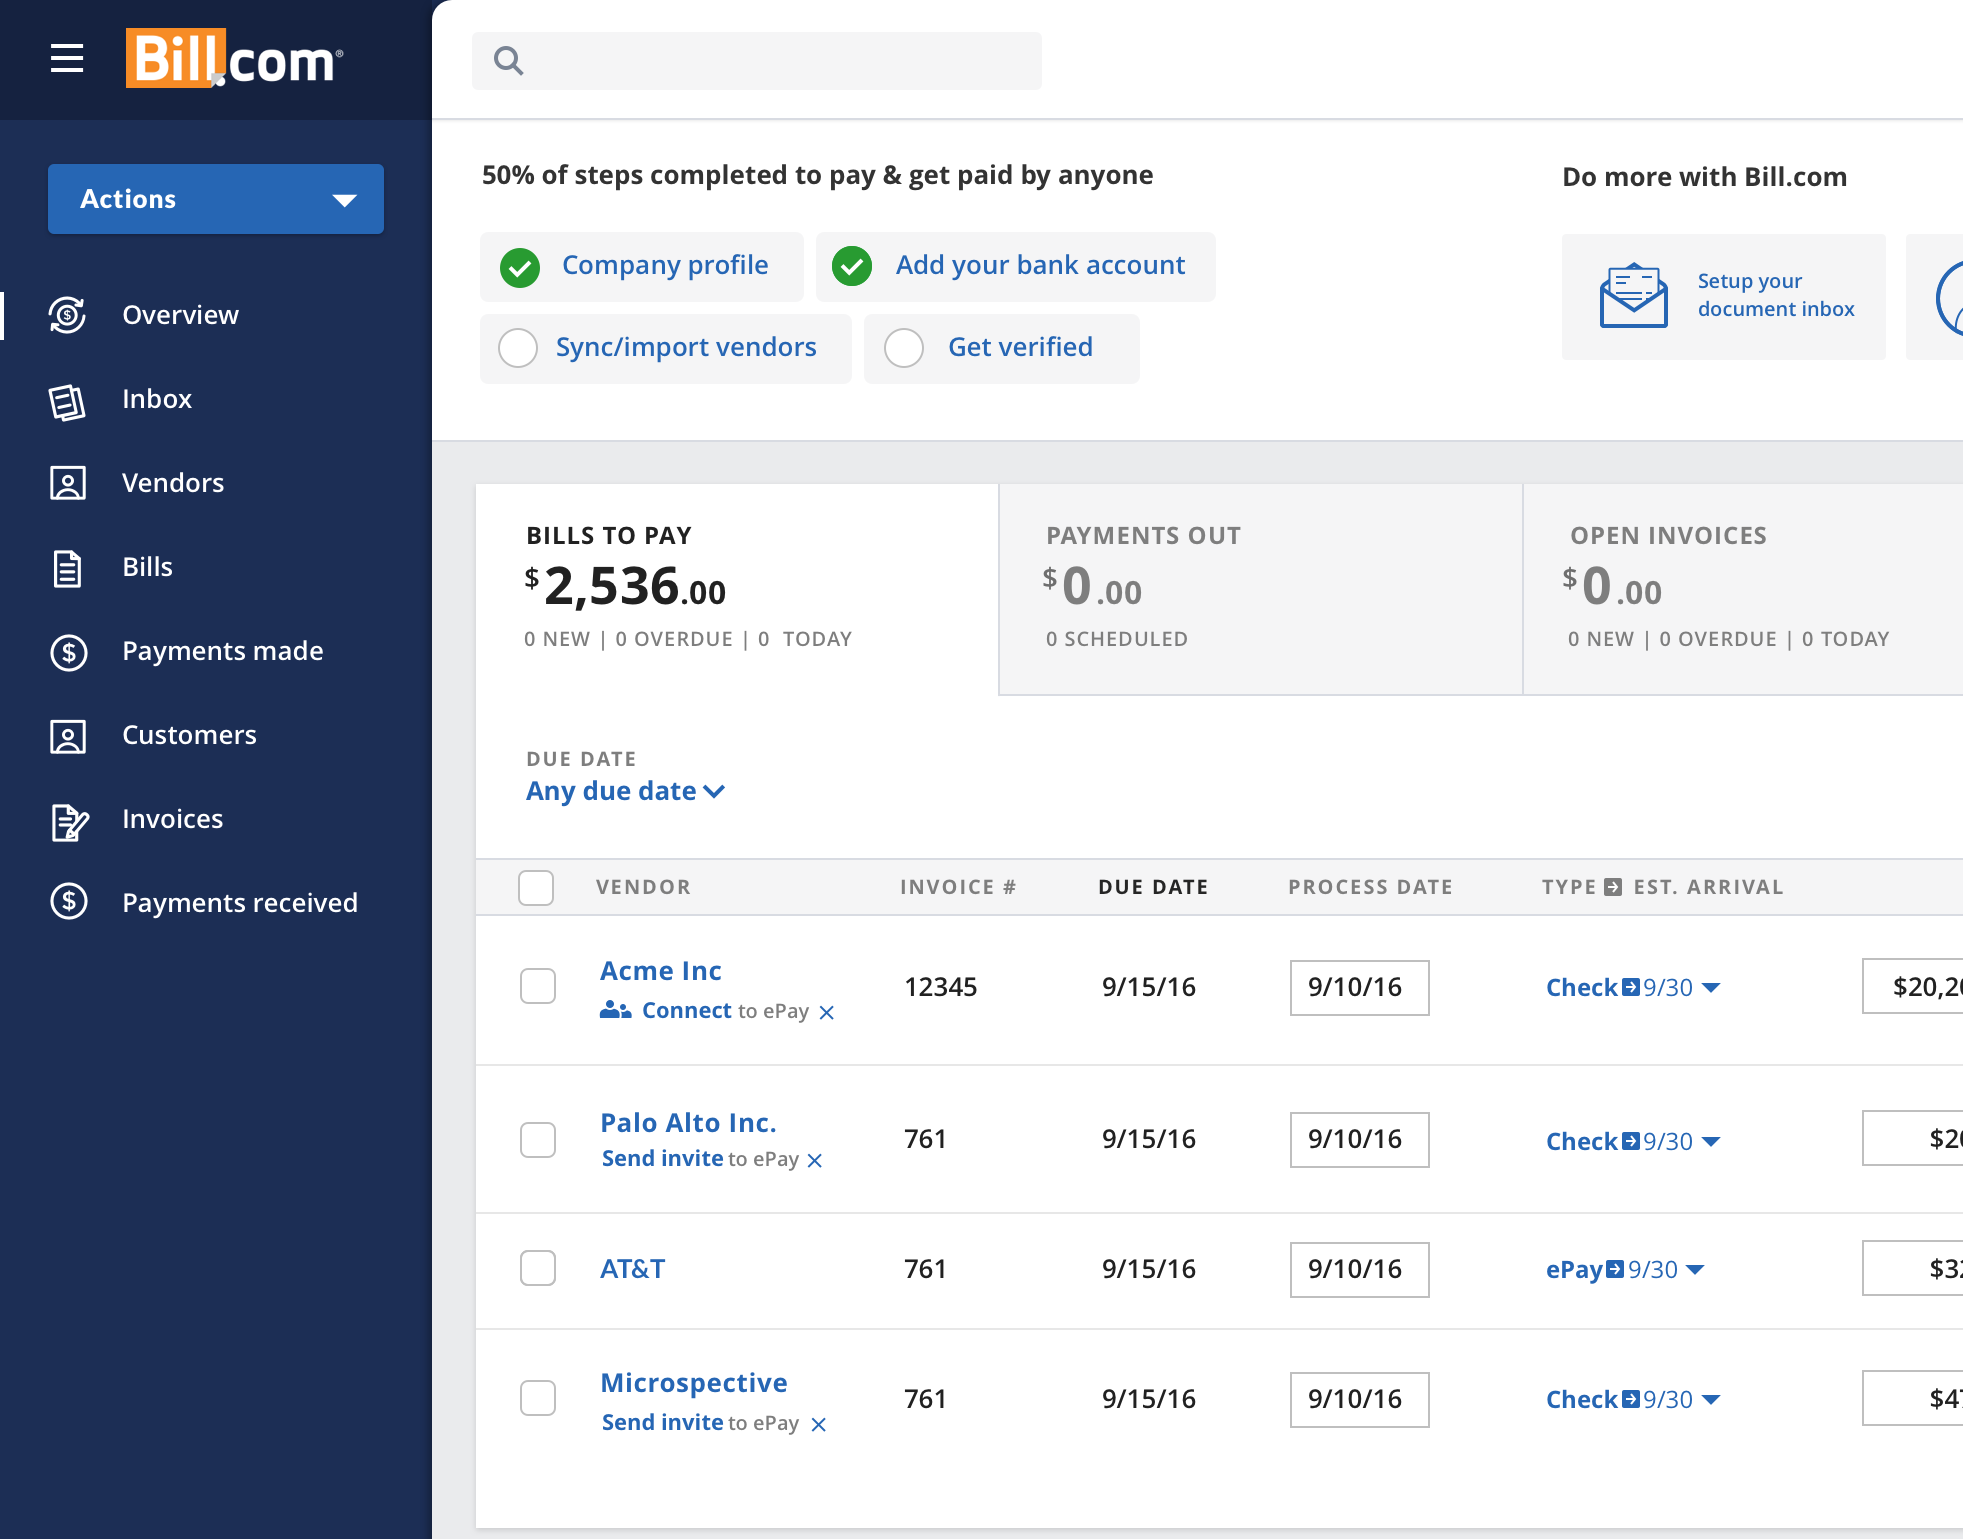Open Inbox from the sidebar
This screenshot has height=1539, width=1963.
(x=157, y=399)
